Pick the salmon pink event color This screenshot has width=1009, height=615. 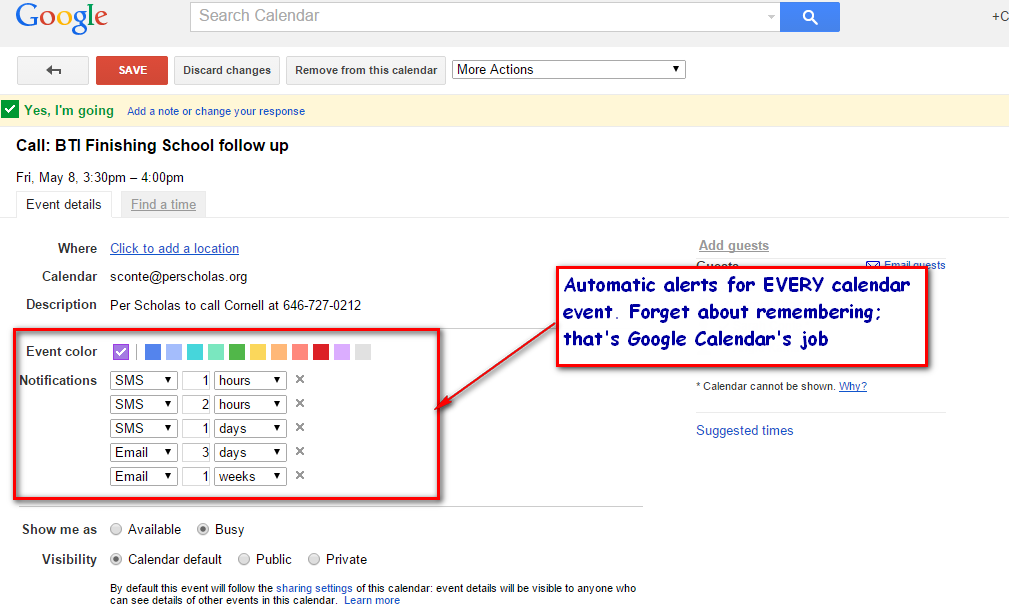[x=300, y=352]
